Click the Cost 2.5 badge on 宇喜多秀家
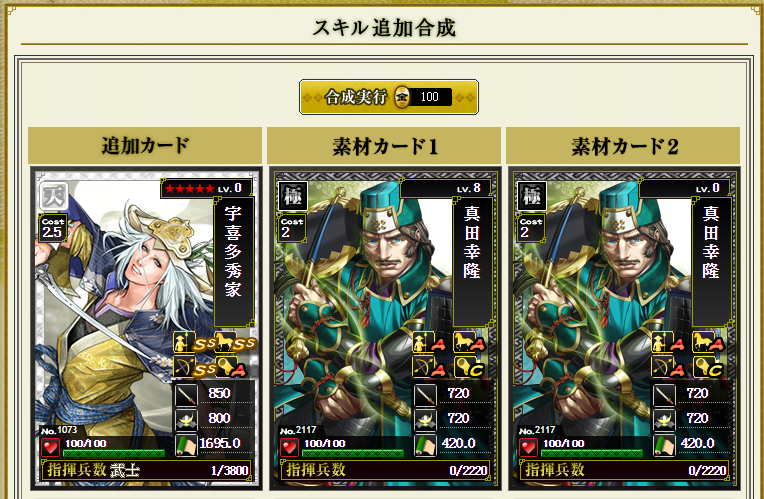The image size is (764, 499). click(52, 228)
